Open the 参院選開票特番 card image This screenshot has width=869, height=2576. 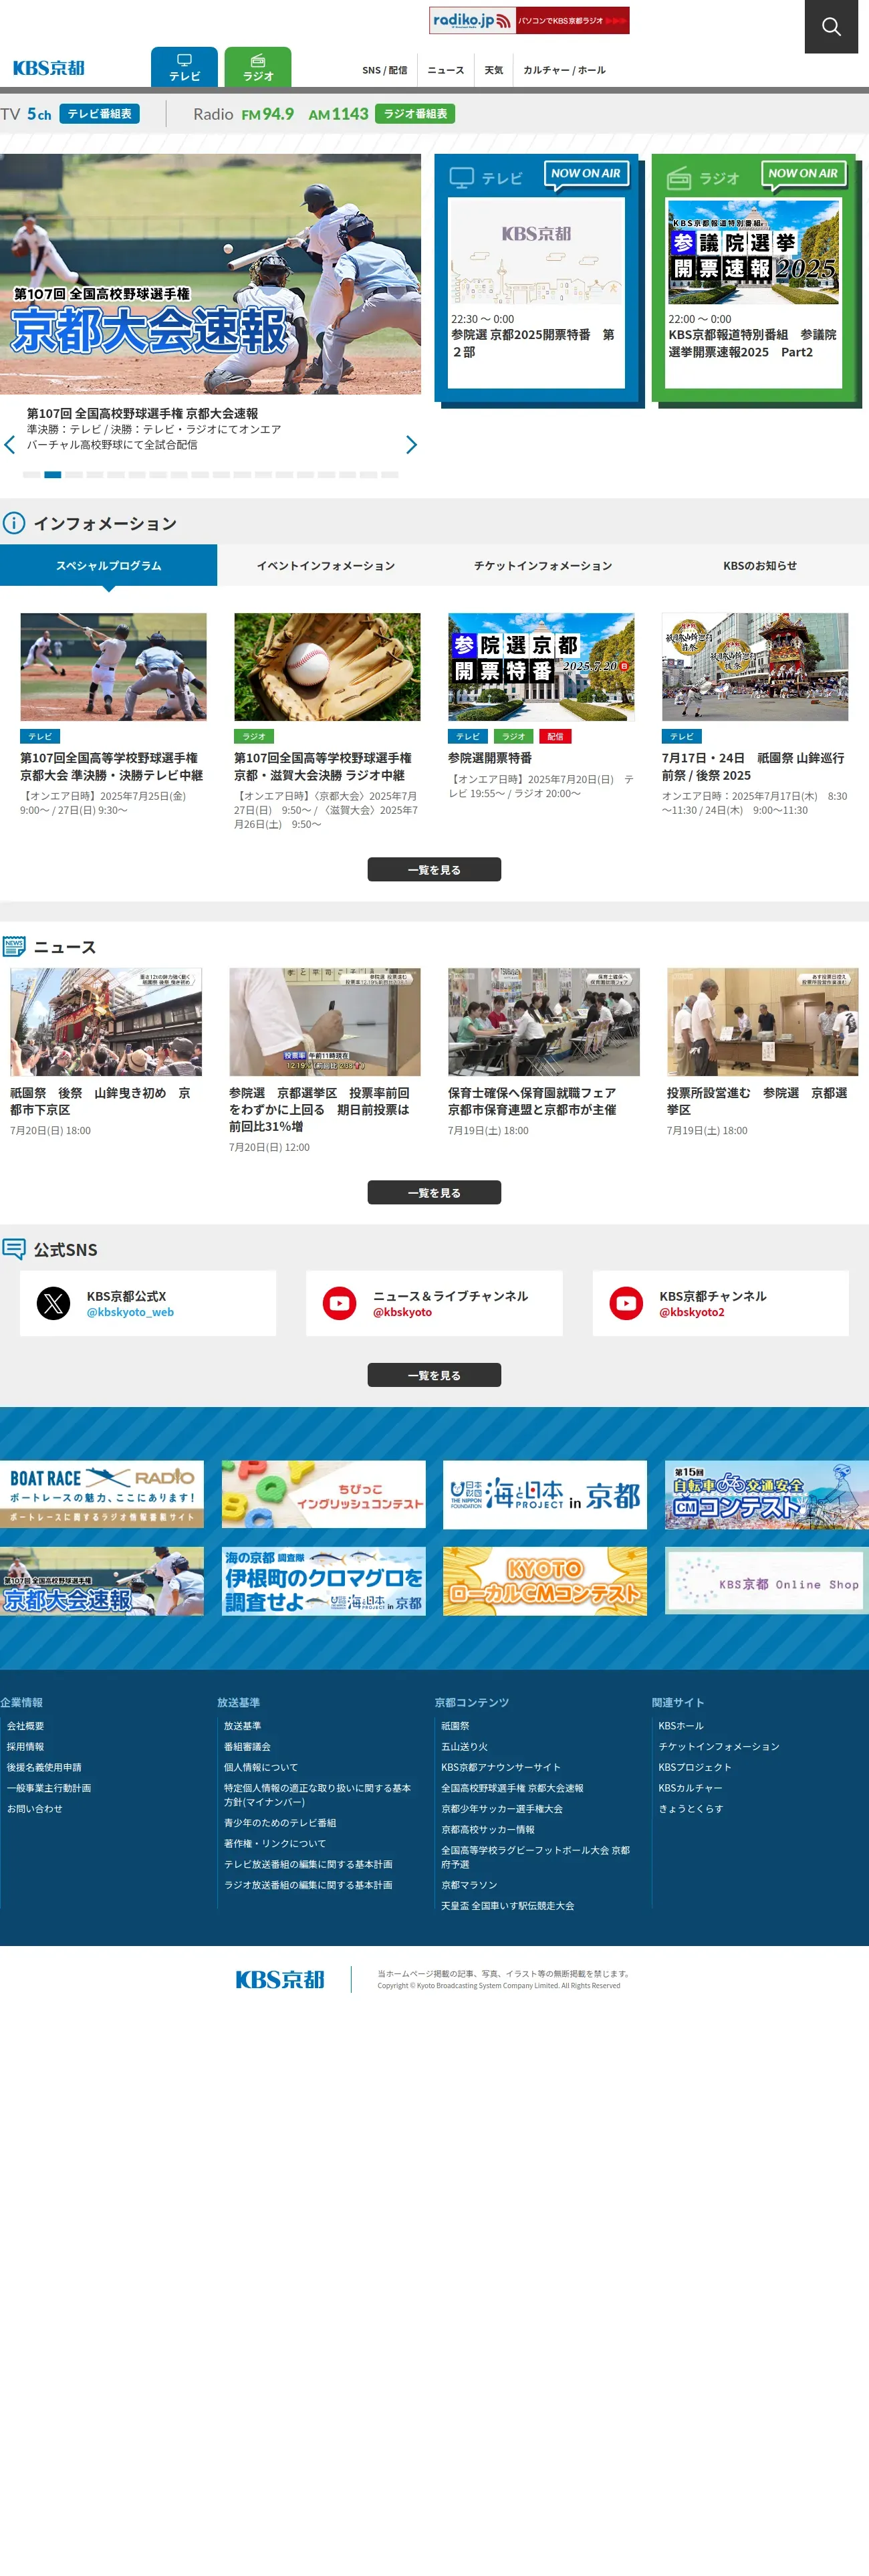[x=541, y=667]
